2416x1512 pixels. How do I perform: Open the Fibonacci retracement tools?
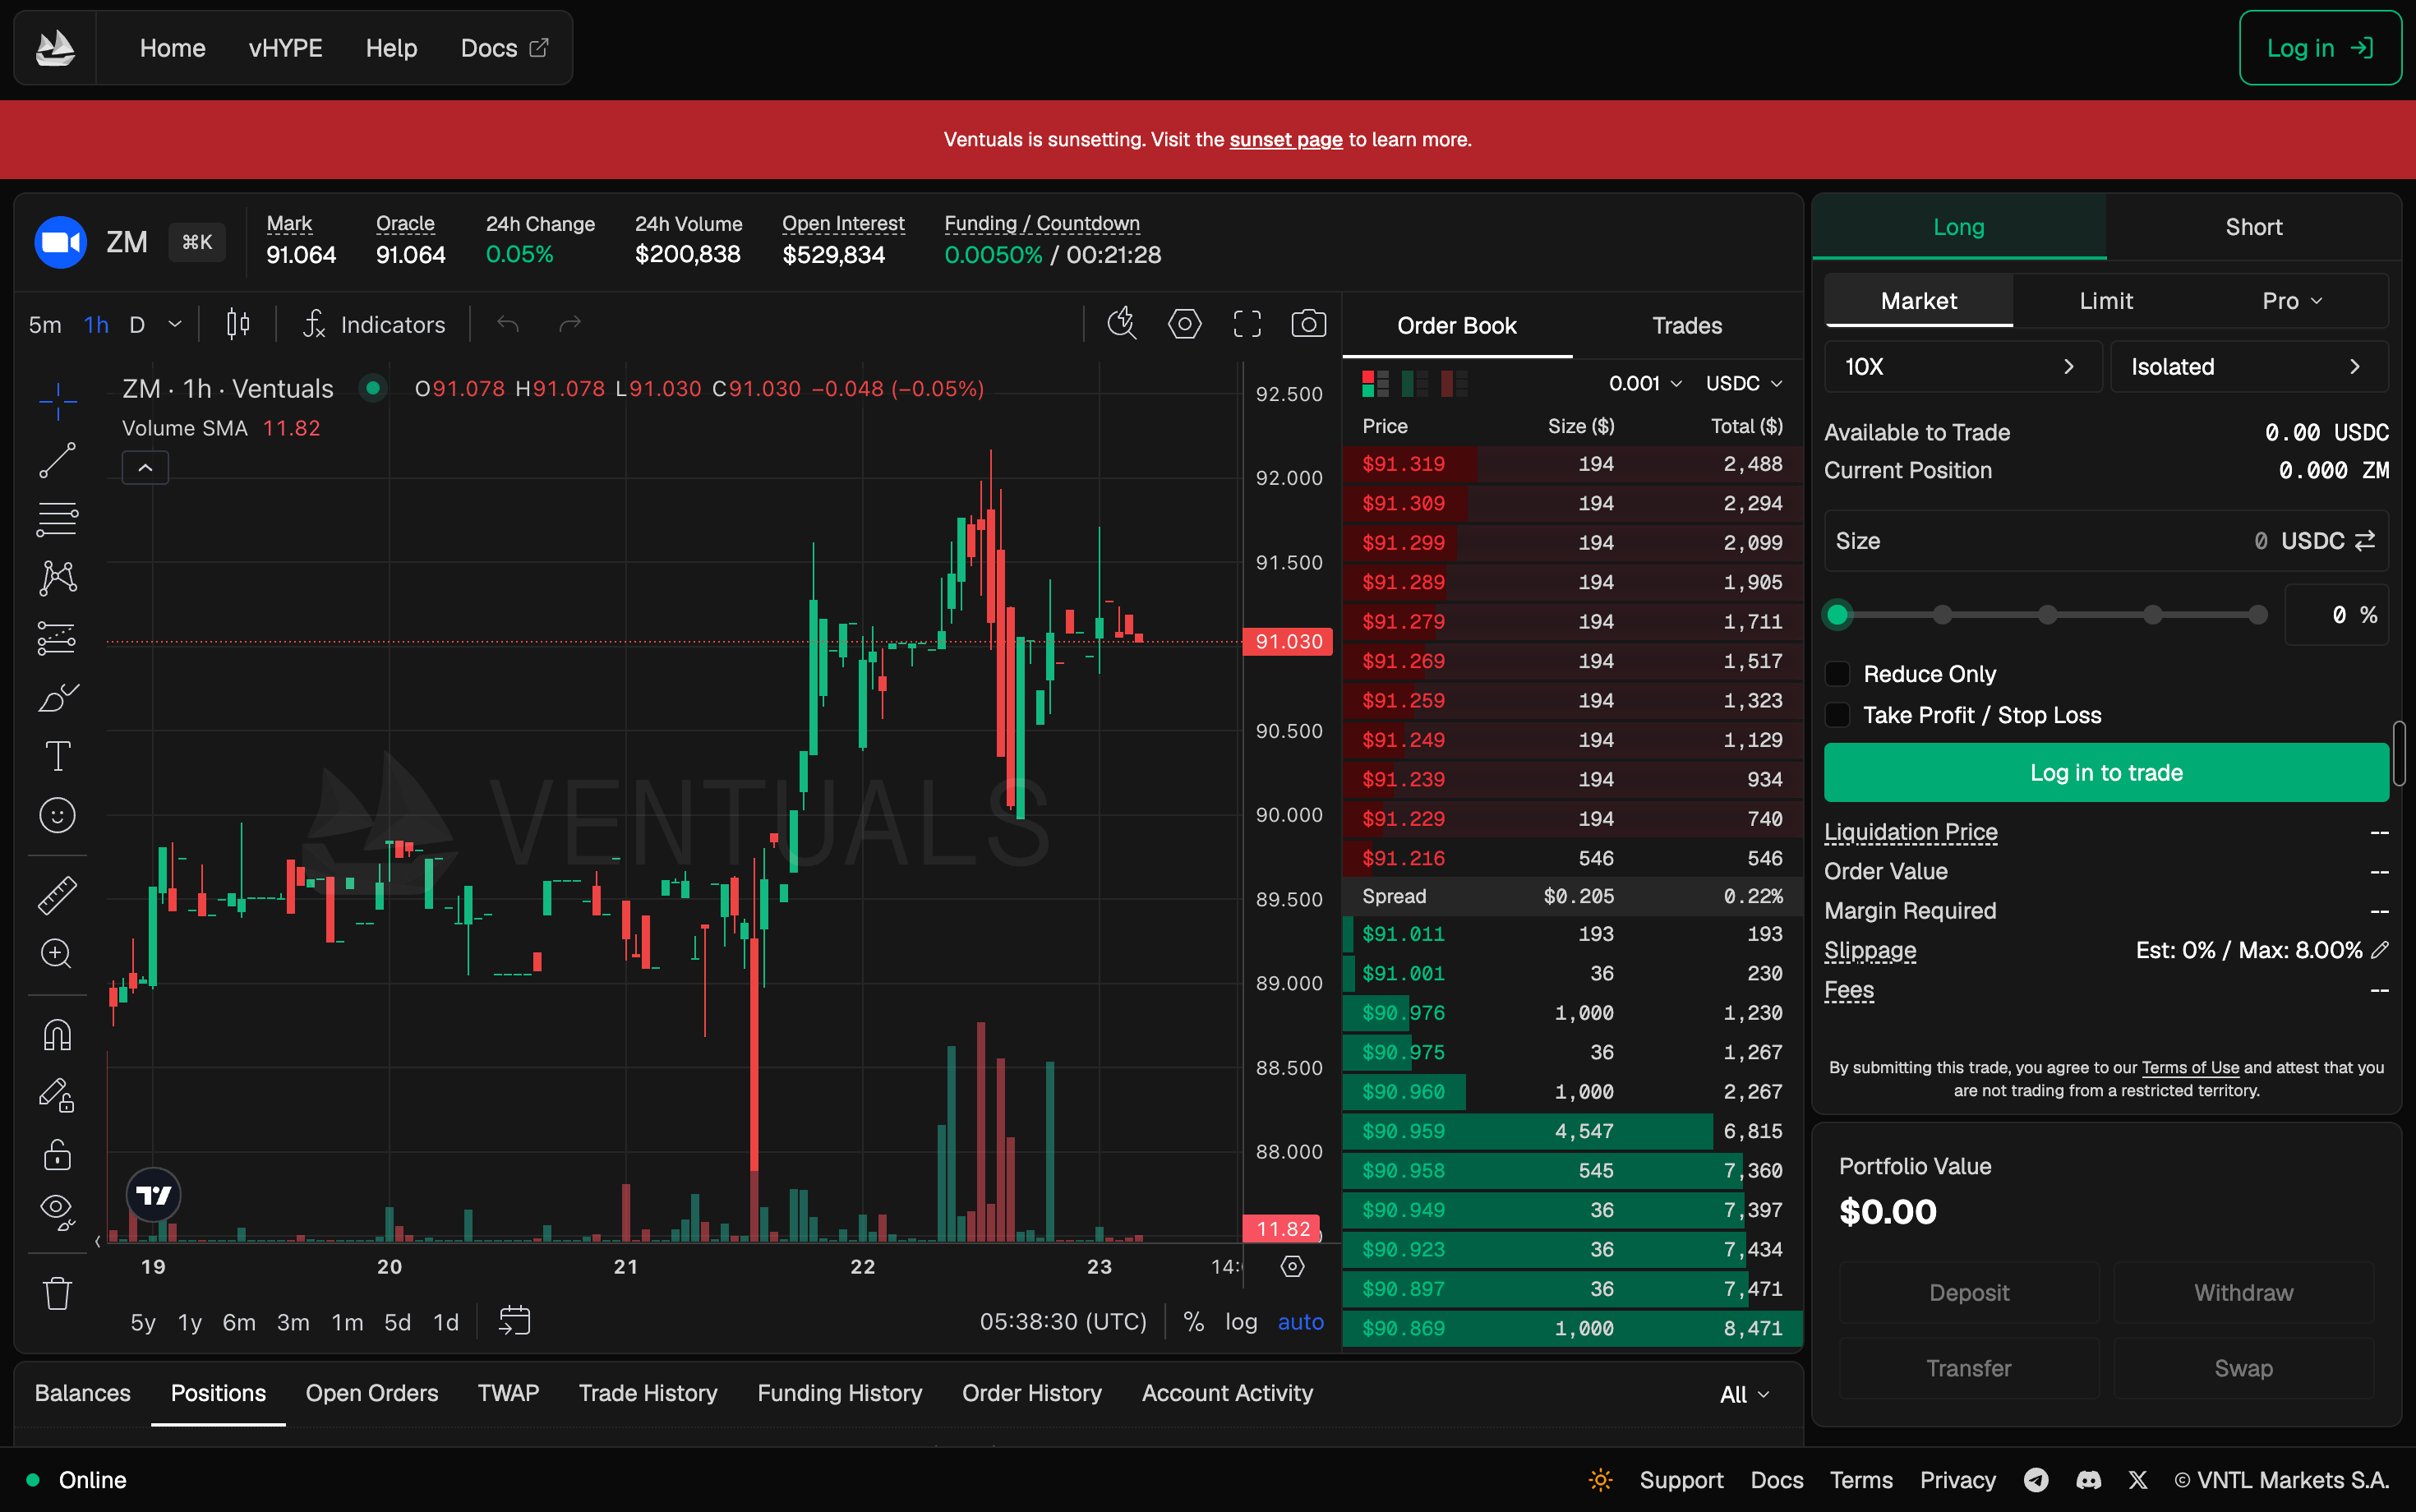pos(57,519)
